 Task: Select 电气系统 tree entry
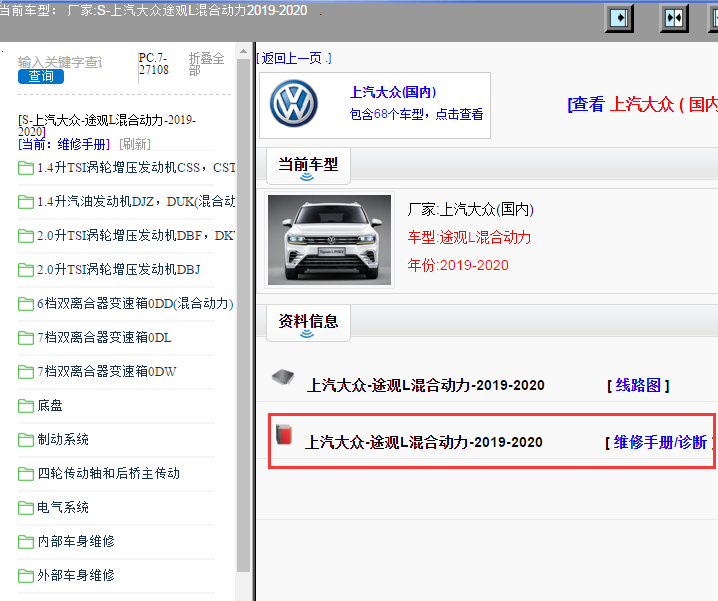(63, 507)
